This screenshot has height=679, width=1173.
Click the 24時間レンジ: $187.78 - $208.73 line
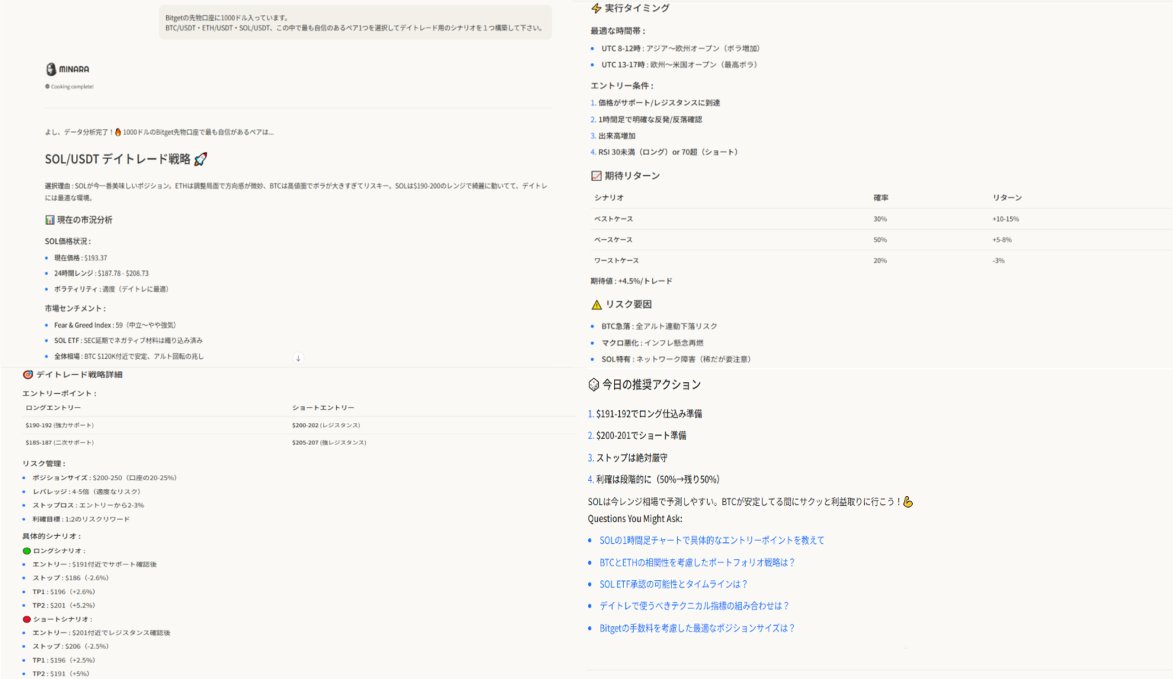(101, 274)
